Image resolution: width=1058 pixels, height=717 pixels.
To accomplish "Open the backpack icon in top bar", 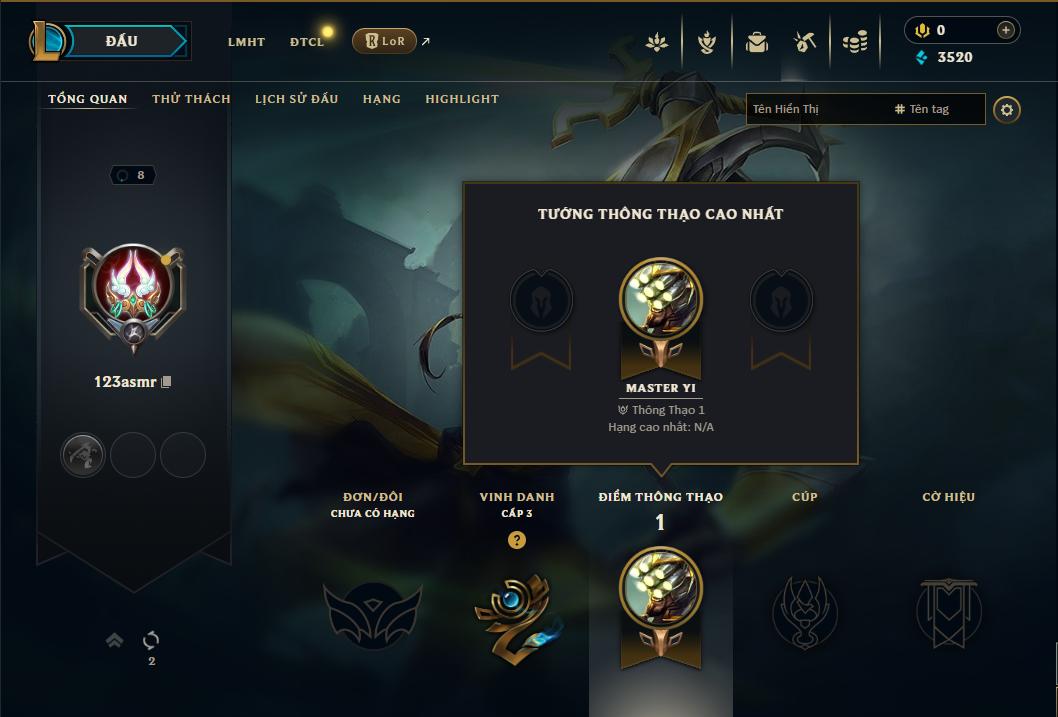I will 756,42.
